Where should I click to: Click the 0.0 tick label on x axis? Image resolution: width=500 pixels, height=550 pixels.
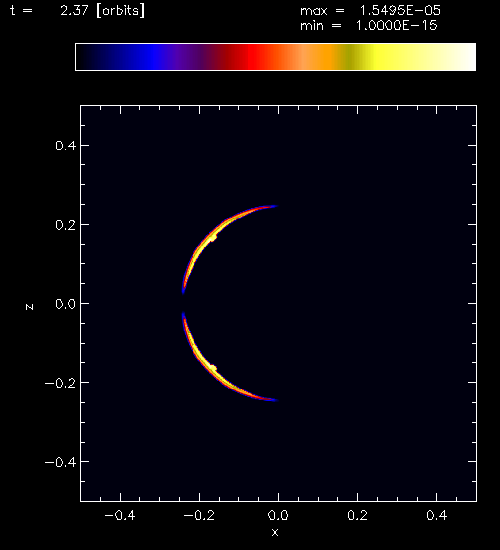coord(278,515)
